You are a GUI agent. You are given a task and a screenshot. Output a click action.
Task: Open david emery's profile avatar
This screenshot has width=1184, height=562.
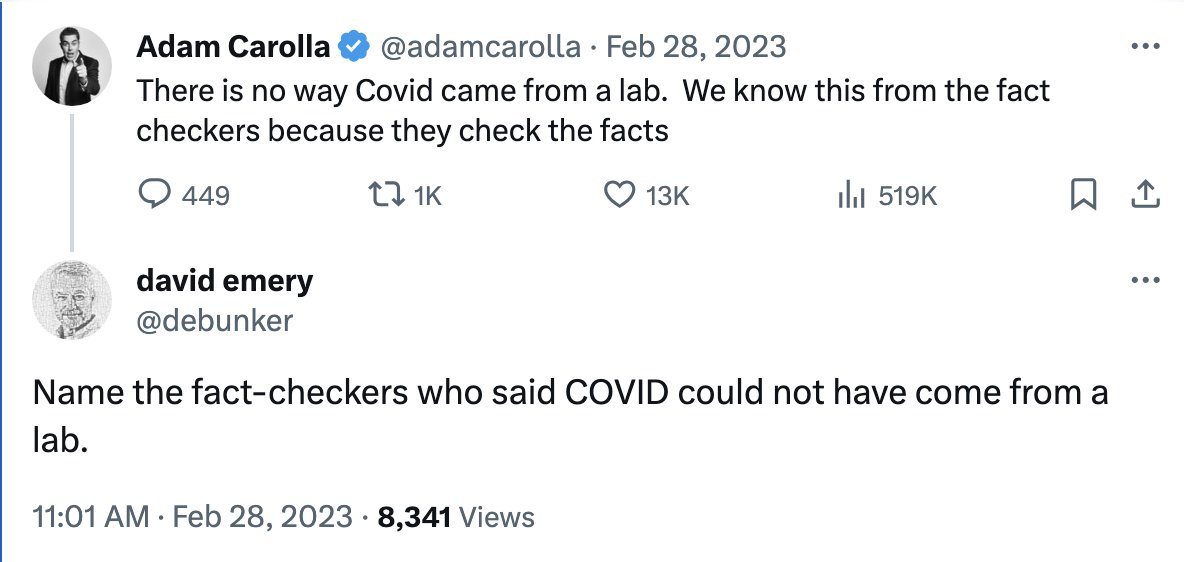point(71,299)
